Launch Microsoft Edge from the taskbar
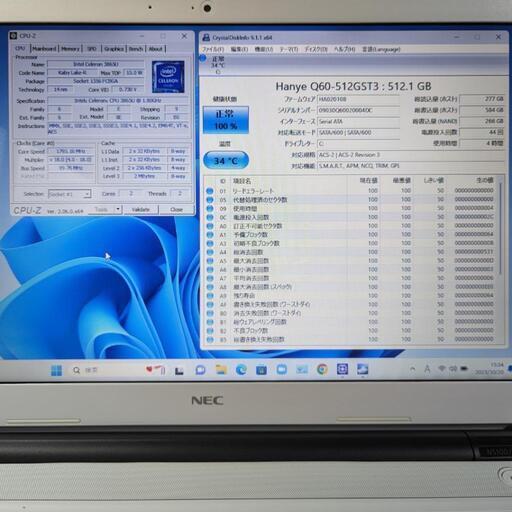This screenshot has height=512, width=512. click(241, 369)
